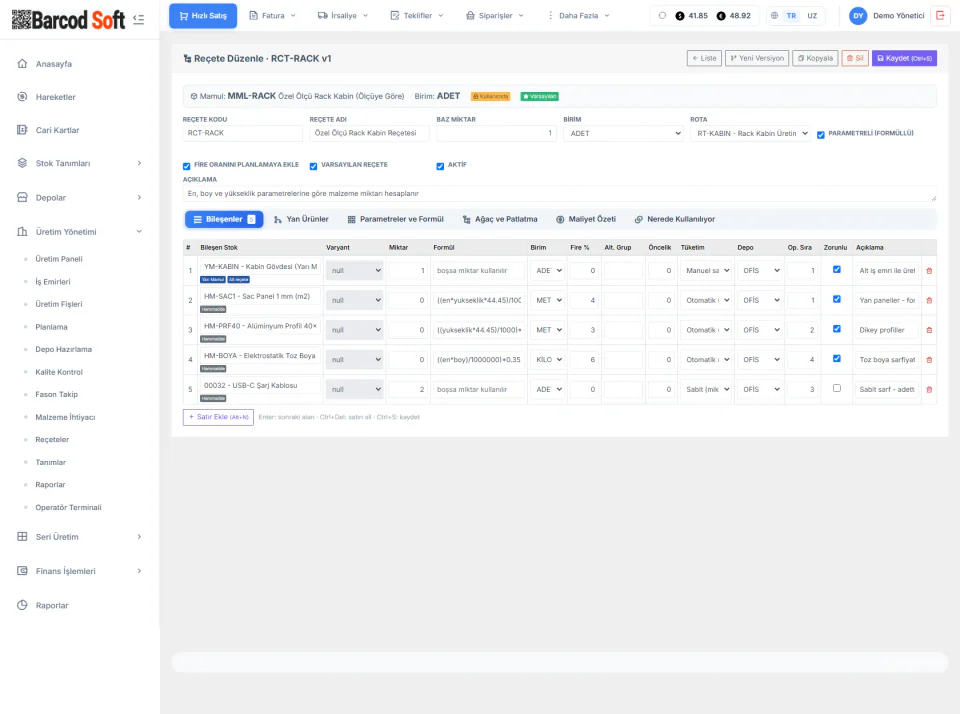Open Tüketim dropdown for the HM-SAC1 row
The width and height of the screenshot is (960, 714).
(x=707, y=301)
